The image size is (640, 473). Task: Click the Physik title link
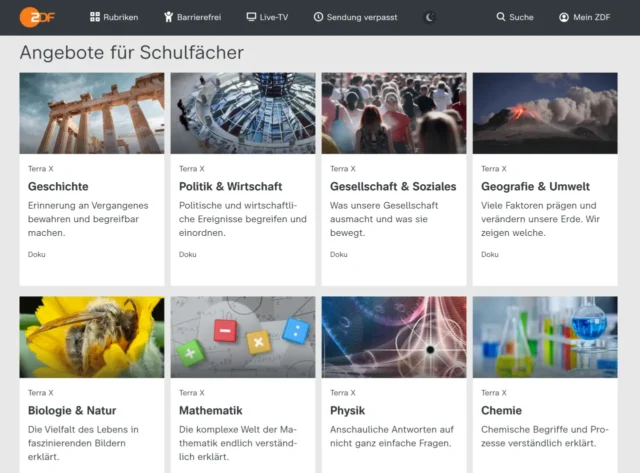(347, 410)
